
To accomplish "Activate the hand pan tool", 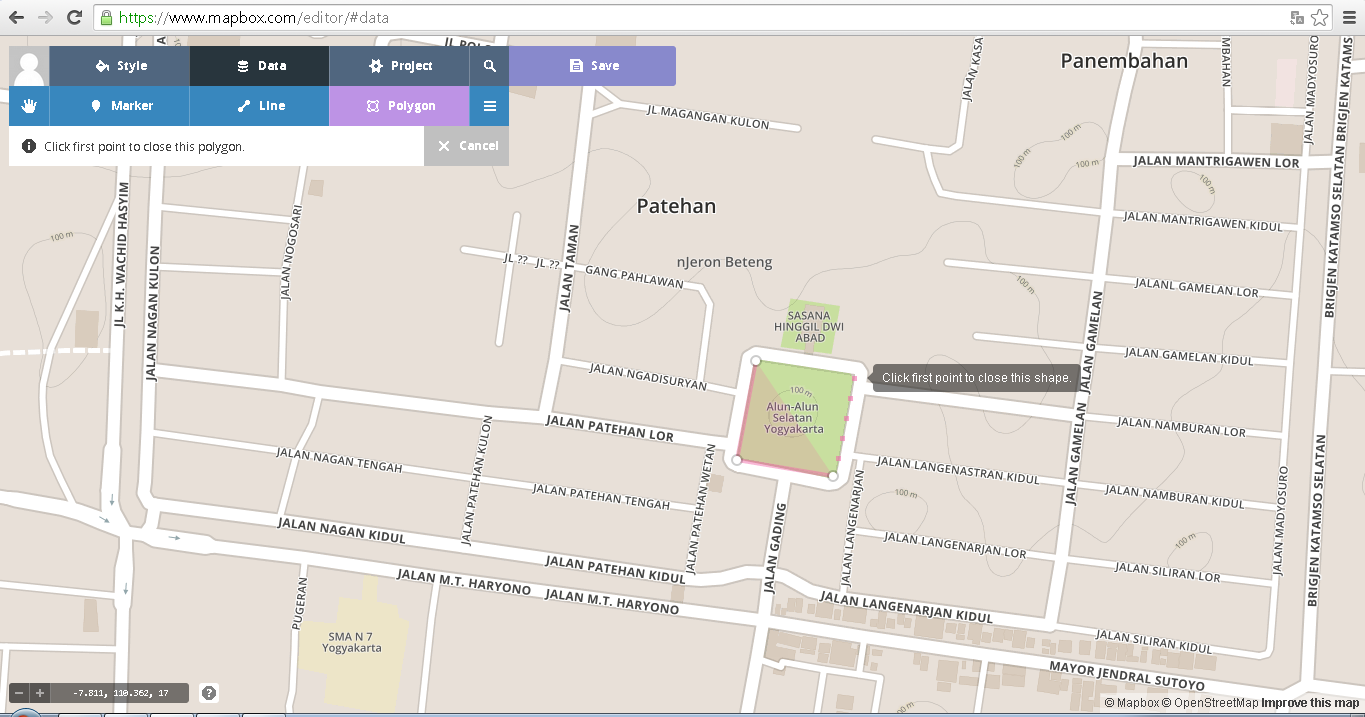I will [28, 105].
